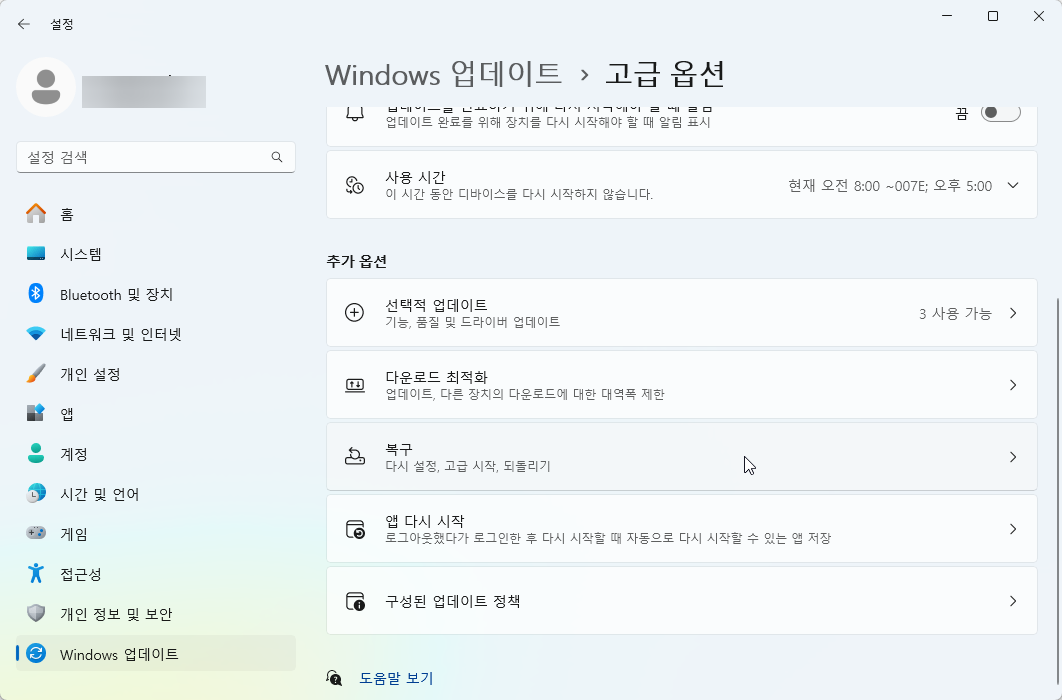Go to 네트워크 및 인터넷 settings
Viewport: 1062px width, 700px height.
coord(156,334)
